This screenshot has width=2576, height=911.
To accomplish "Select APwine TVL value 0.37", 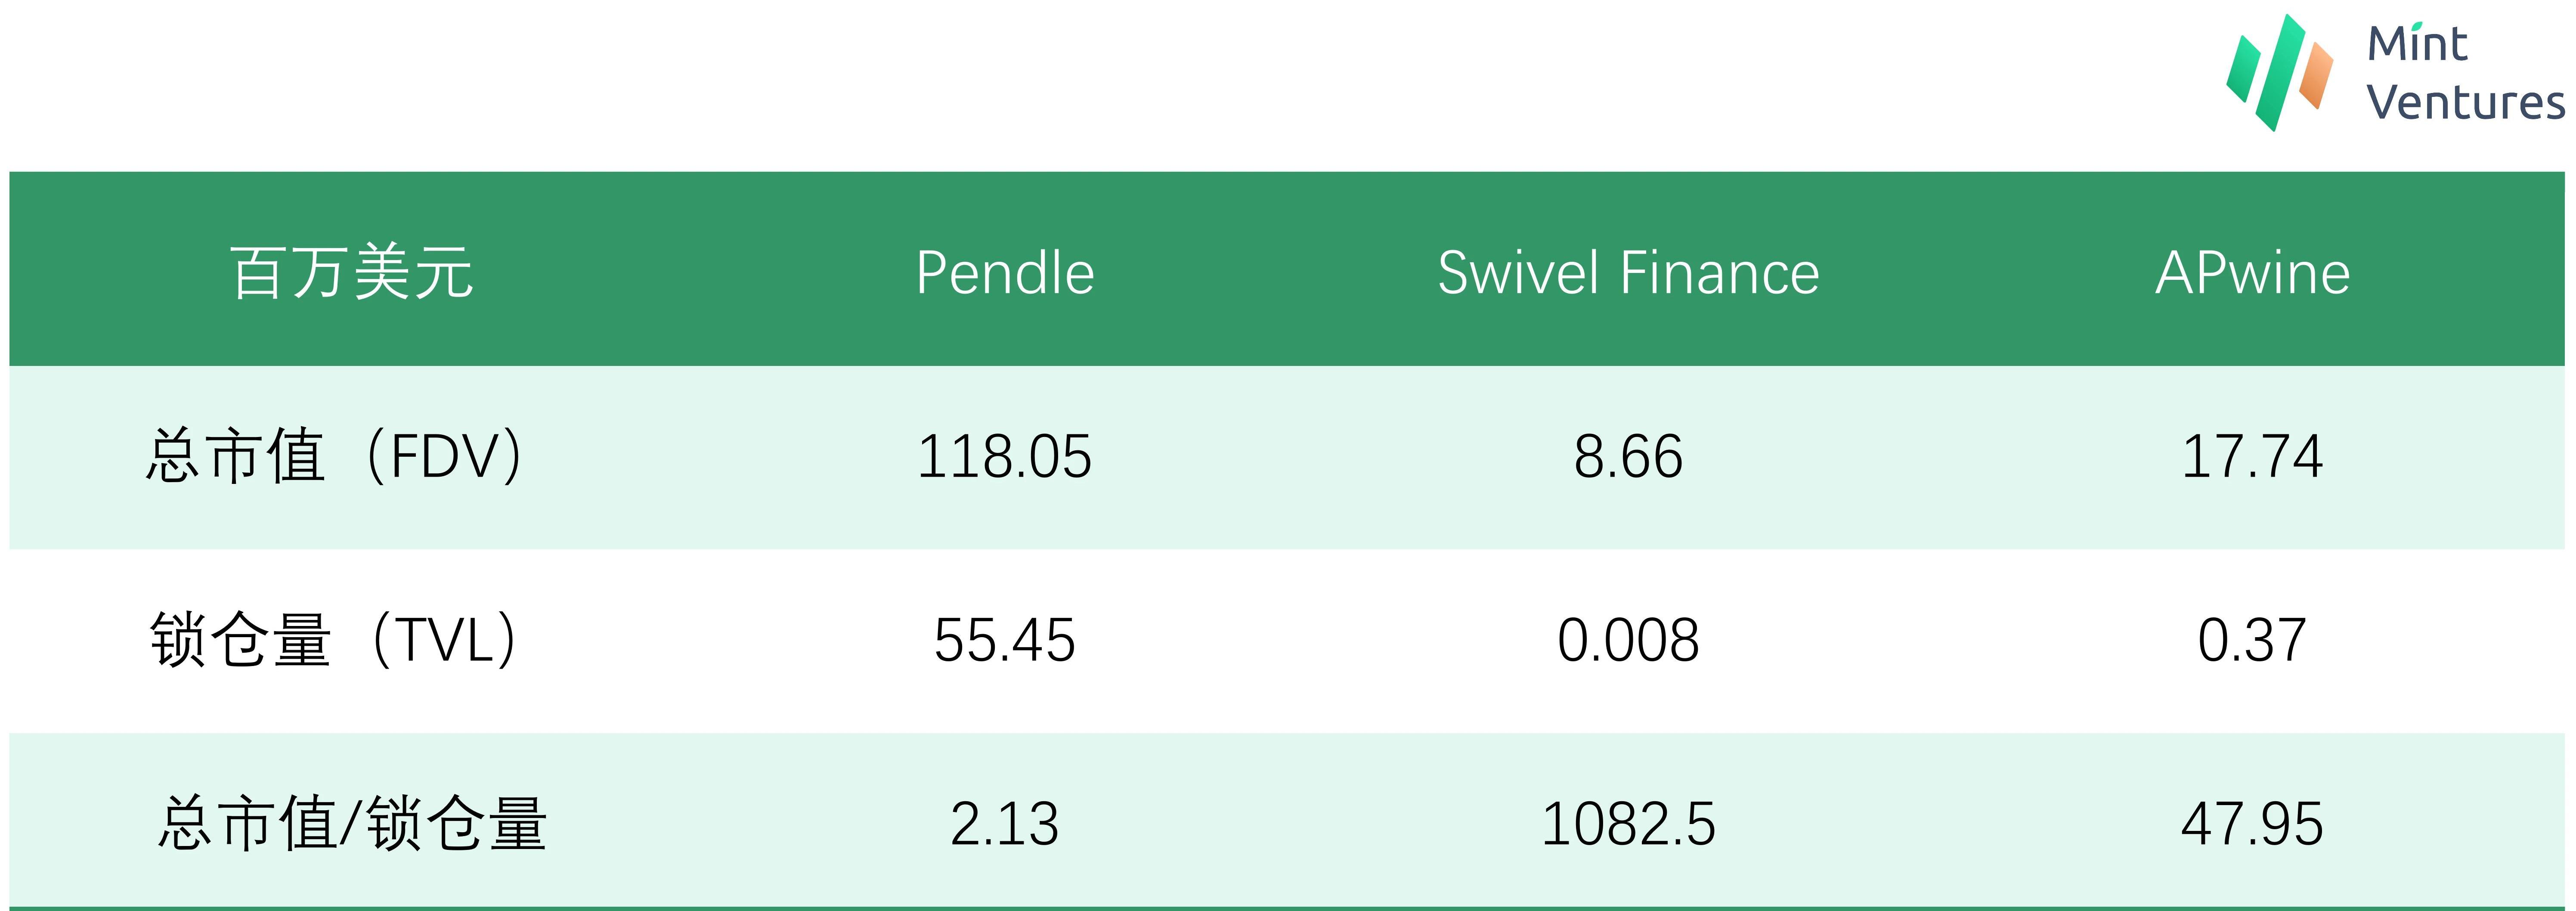I will pyautogui.click(x=2252, y=641).
